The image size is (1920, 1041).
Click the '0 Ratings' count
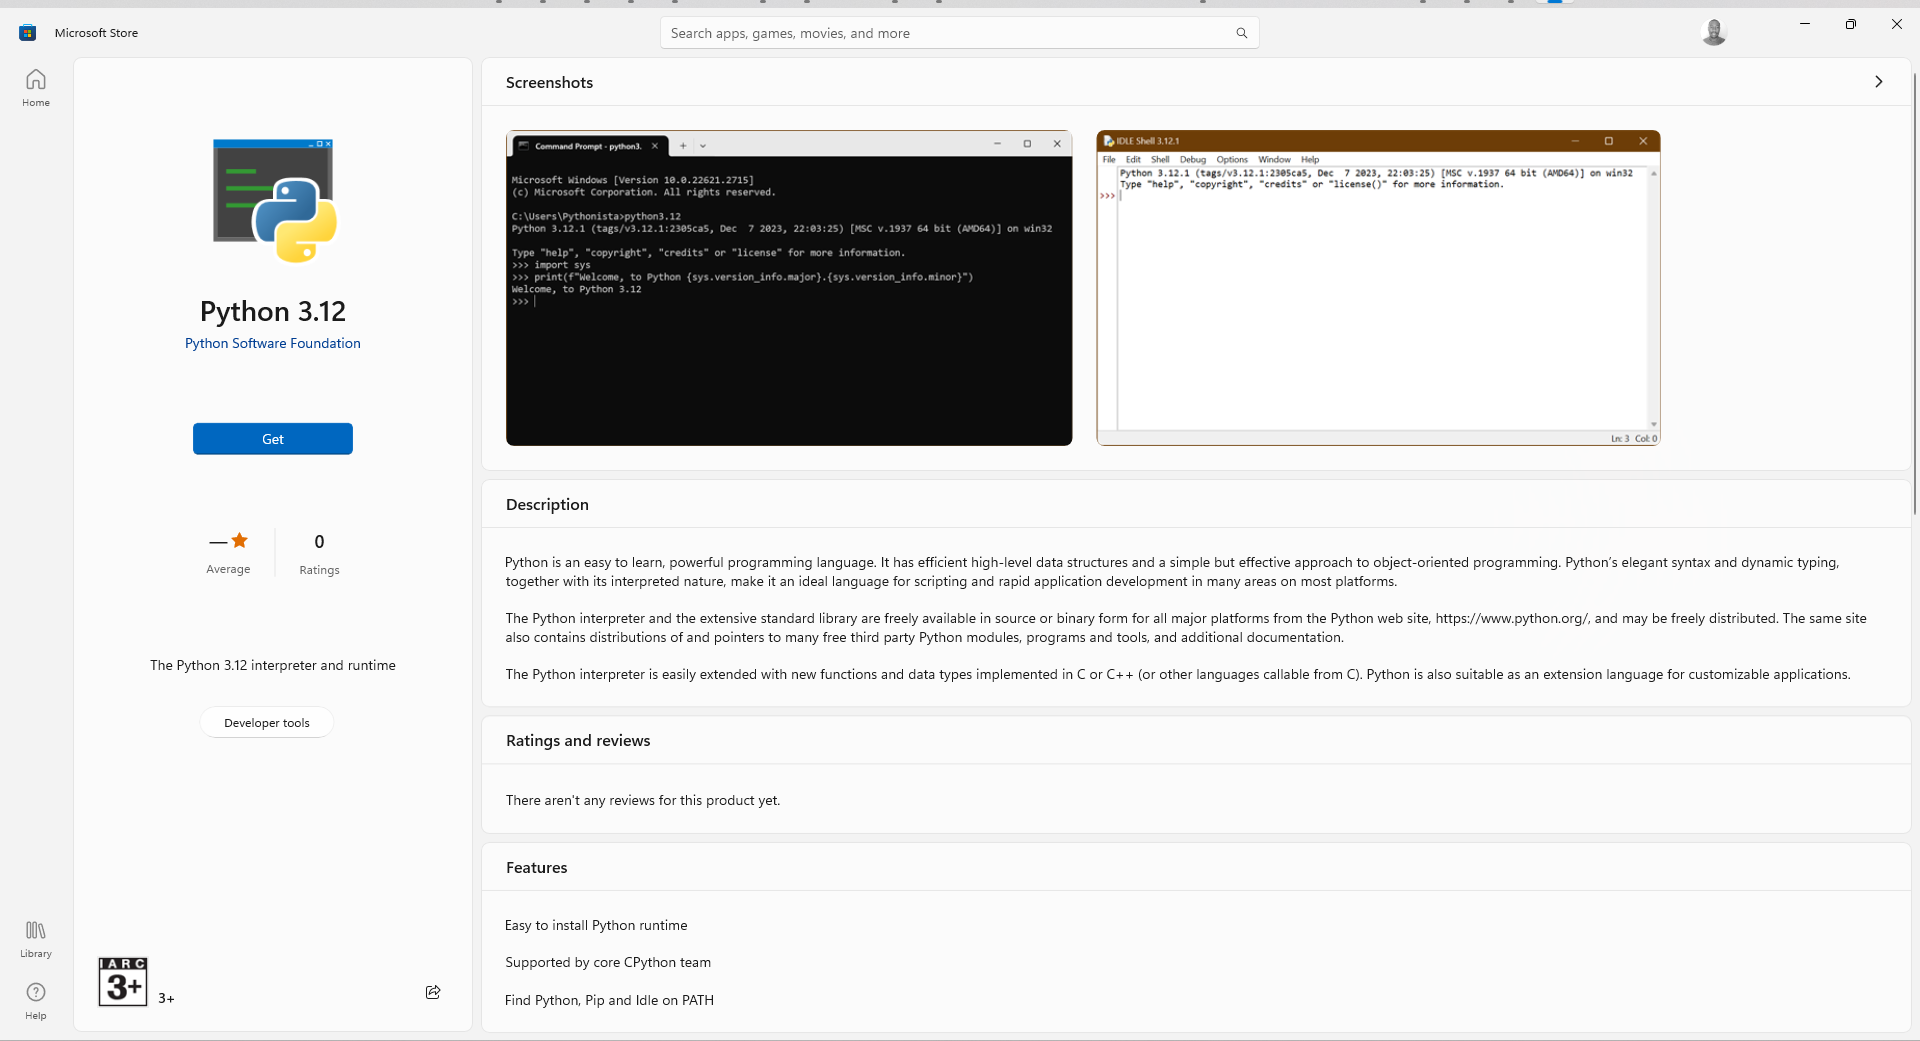(320, 554)
